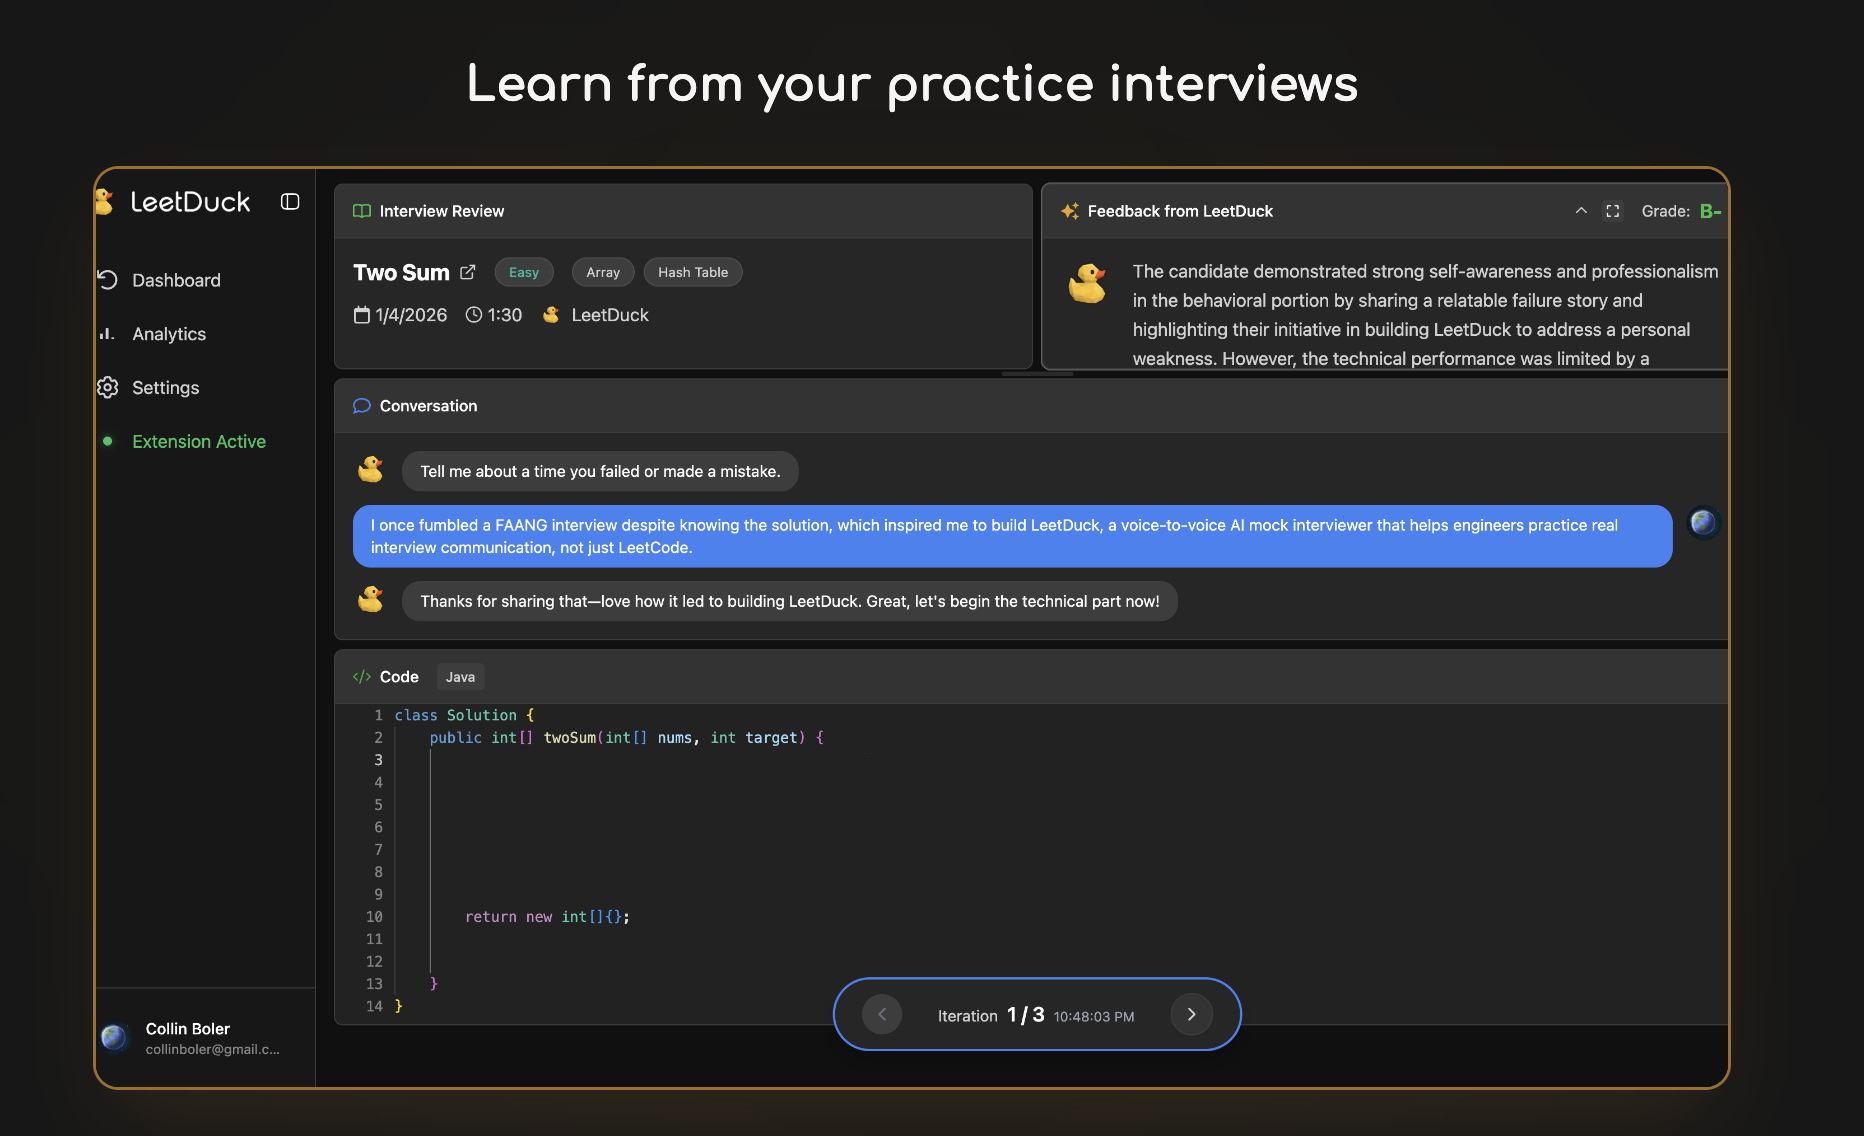Click the Interview Review book icon

[x=361, y=211]
